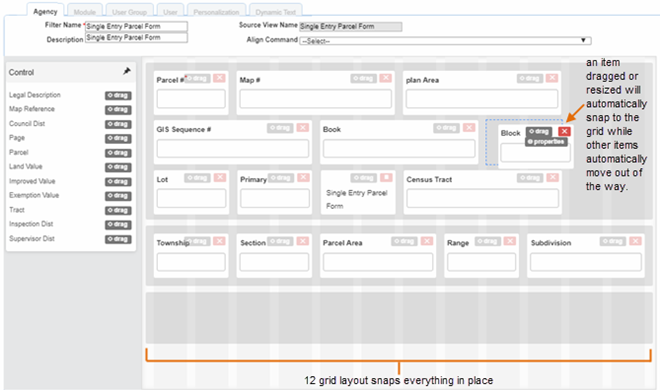Click the Filter Name input field
The width and height of the screenshot is (660, 390).
pyautogui.click(x=136, y=26)
